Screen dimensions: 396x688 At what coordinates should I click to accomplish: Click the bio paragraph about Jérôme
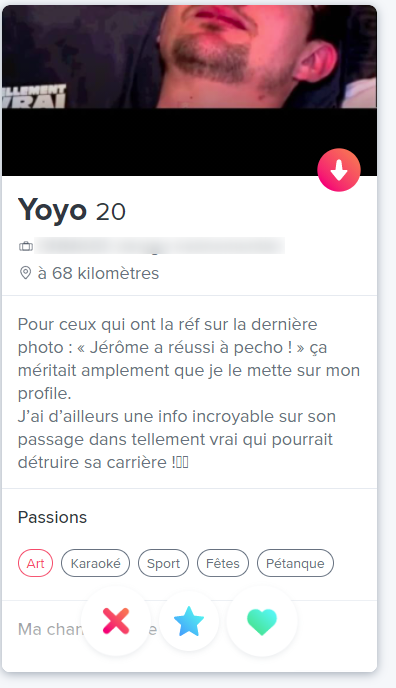pos(189,393)
